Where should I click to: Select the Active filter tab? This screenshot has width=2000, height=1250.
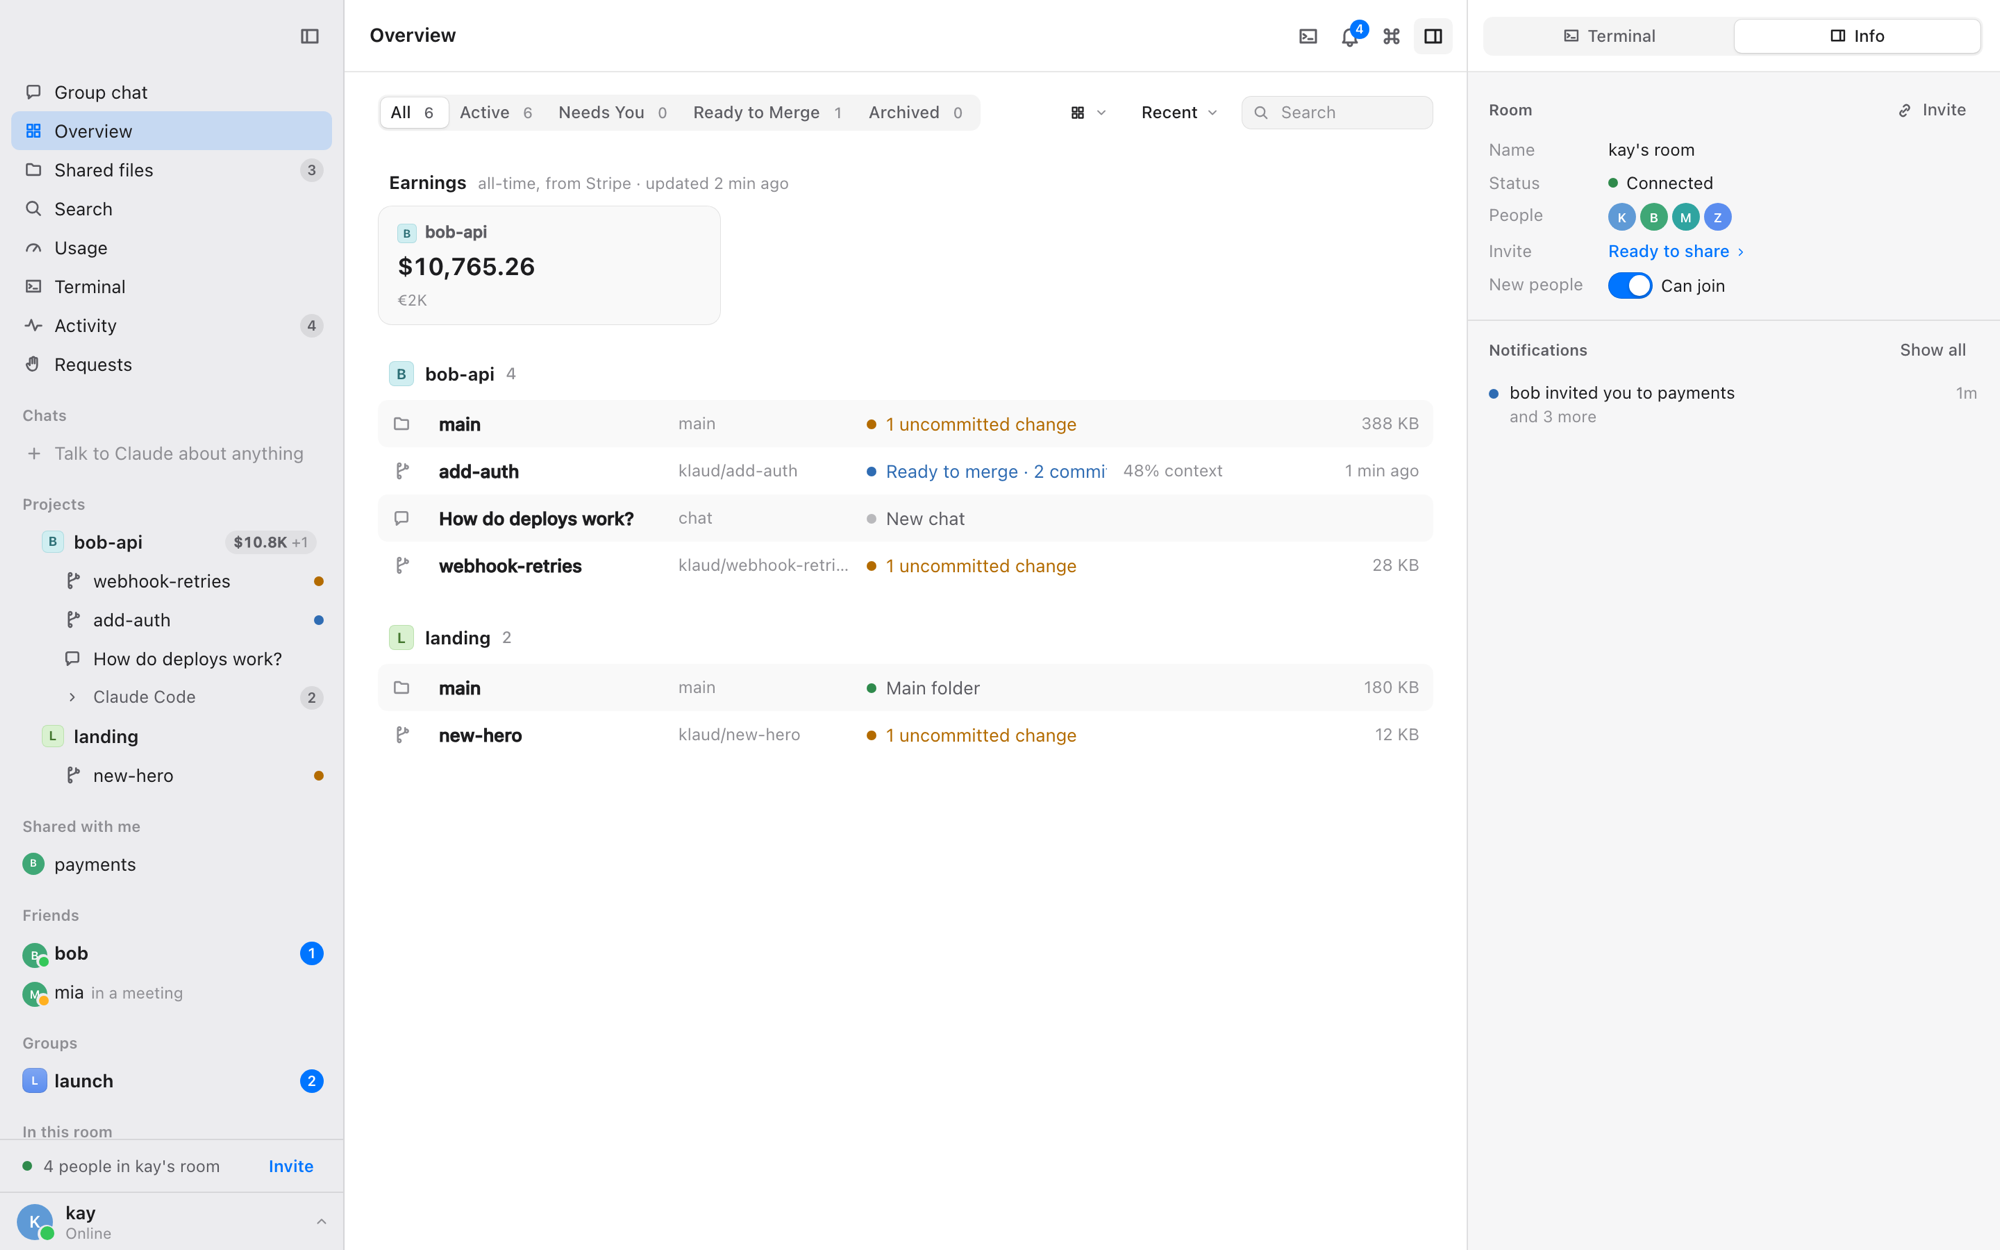[x=496, y=113]
